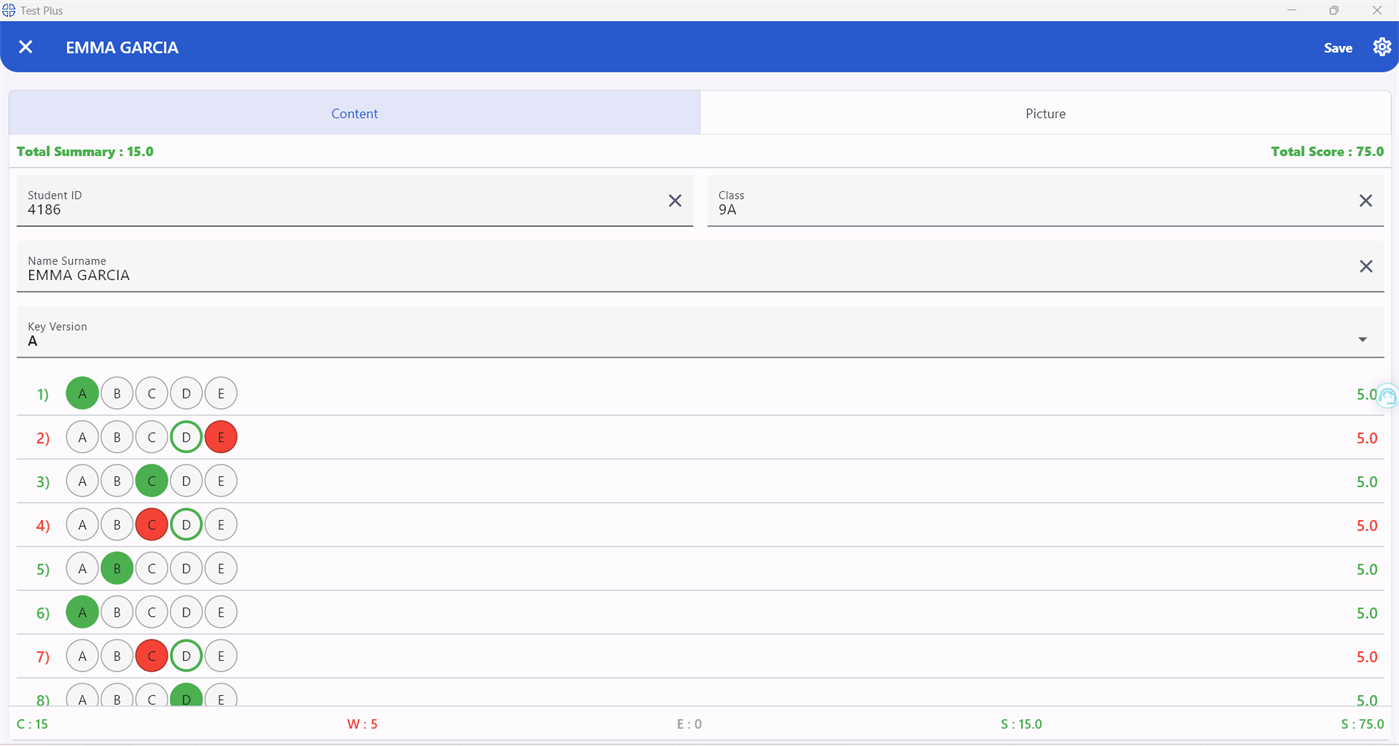Select the Content tab
Image resolution: width=1399 pixels, height=746 pixels.
click(354, 112)
